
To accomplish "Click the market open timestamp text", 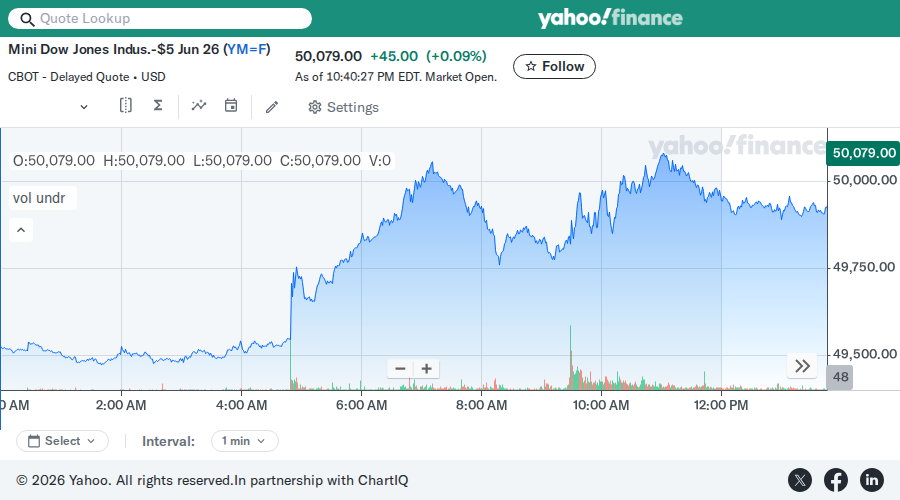I will 396,77.
